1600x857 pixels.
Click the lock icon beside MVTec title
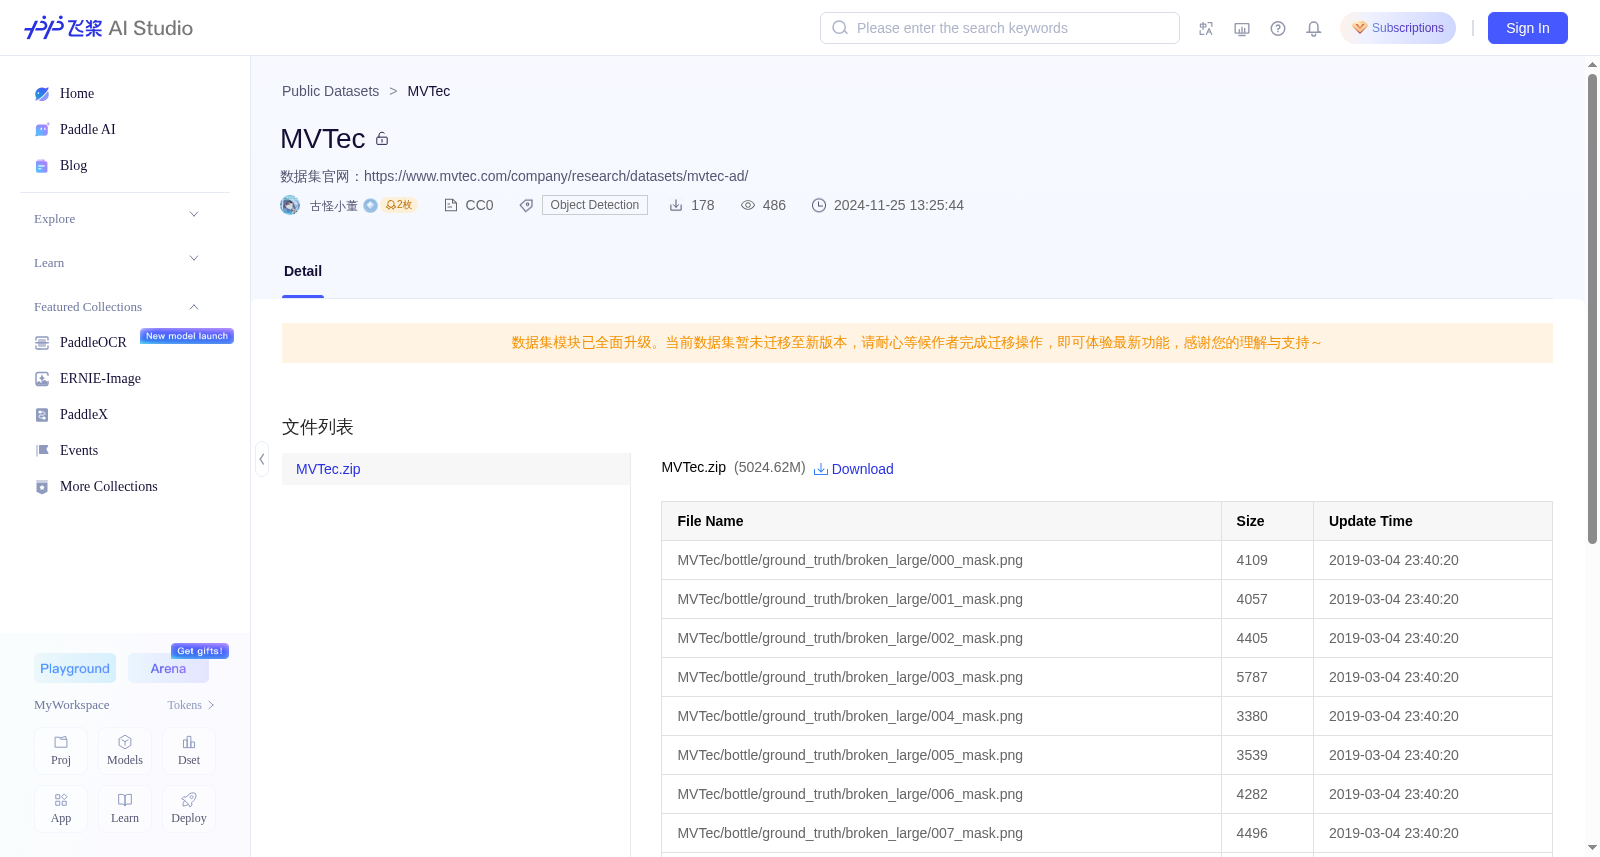[x=382, y=139]
